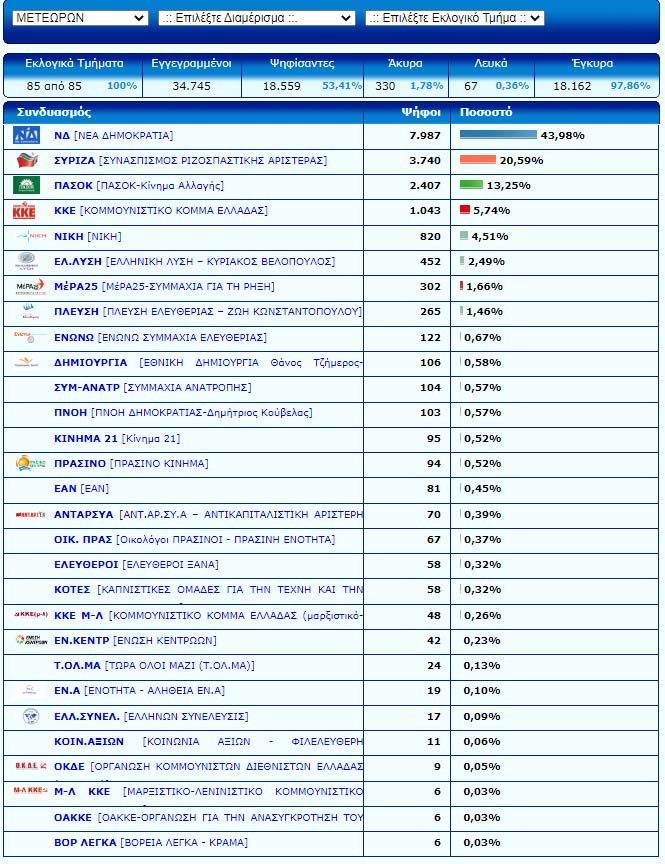Open the ΚΙΝΗΜΑ 21 link
Image resolution: width=665 pixels, height=864 pixels.
[117, 438]
